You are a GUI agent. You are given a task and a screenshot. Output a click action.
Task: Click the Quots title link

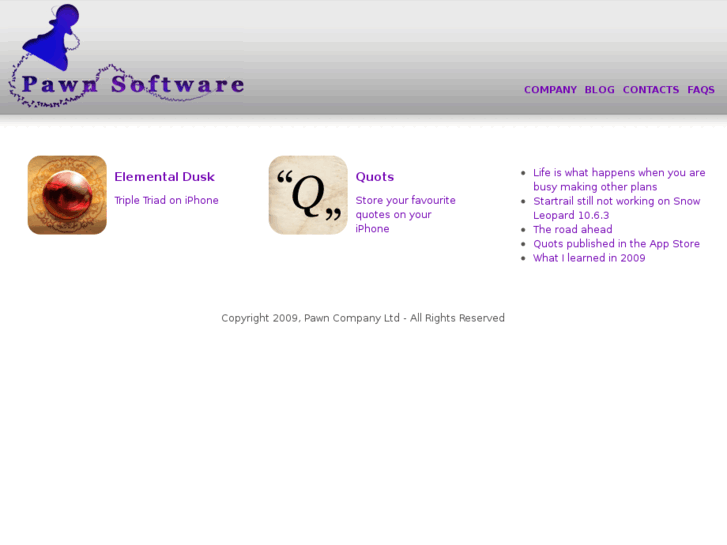(375, 177)
